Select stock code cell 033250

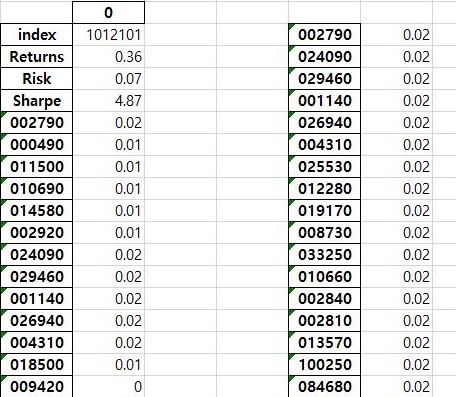coord(324,254)
